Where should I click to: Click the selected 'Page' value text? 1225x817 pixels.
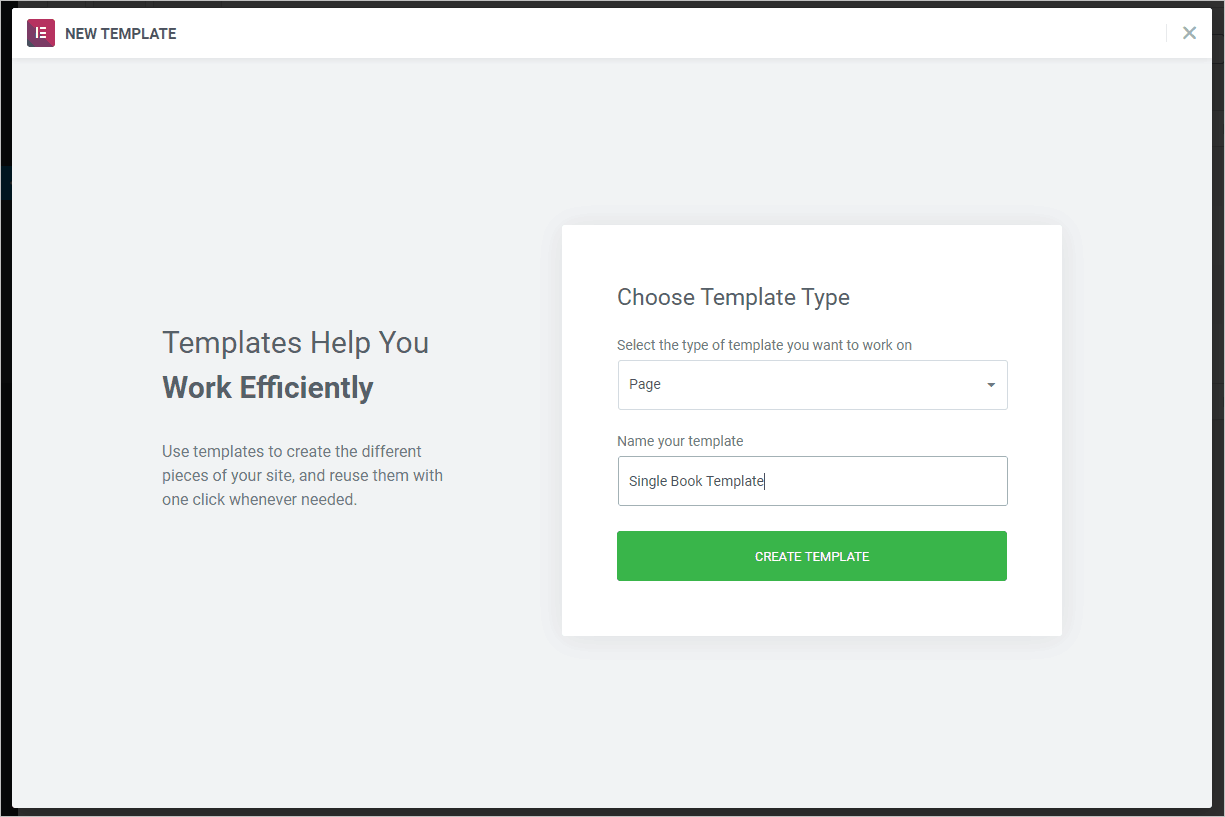[645, 385]
